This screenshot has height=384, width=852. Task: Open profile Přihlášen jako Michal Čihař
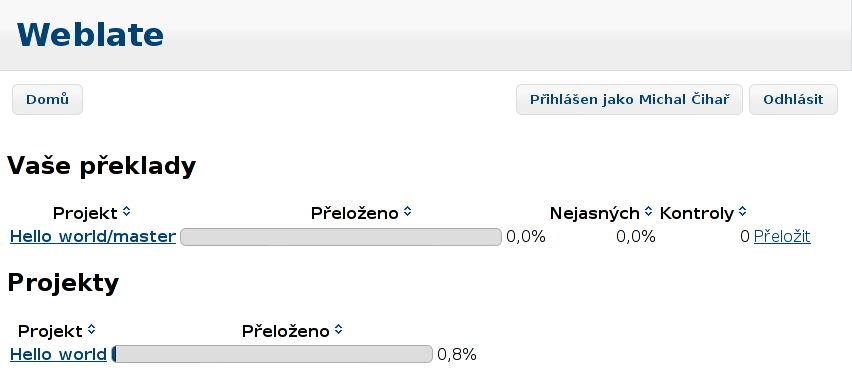(629, 99)
